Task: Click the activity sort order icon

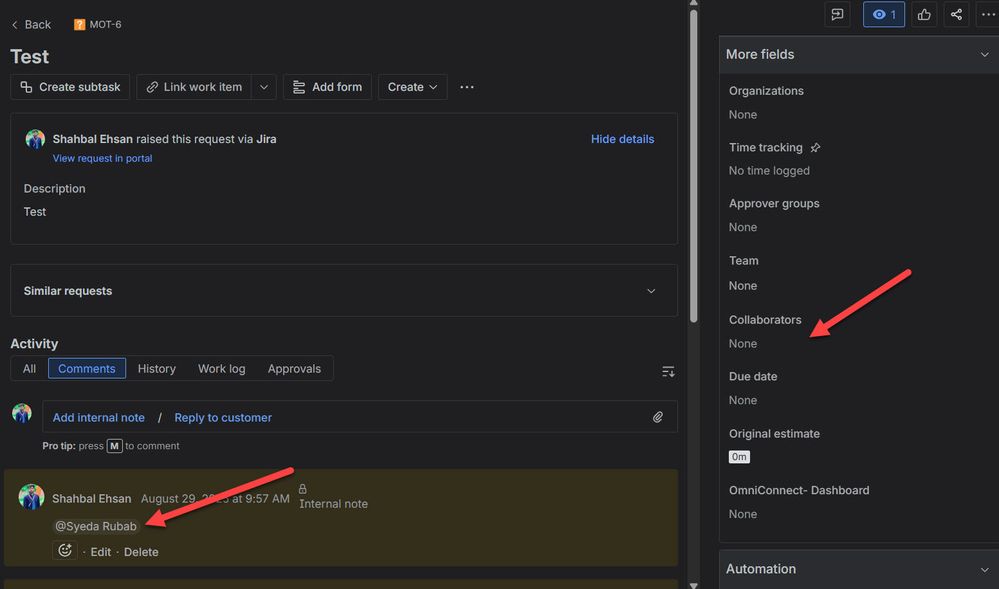Action: click(668, 371)
